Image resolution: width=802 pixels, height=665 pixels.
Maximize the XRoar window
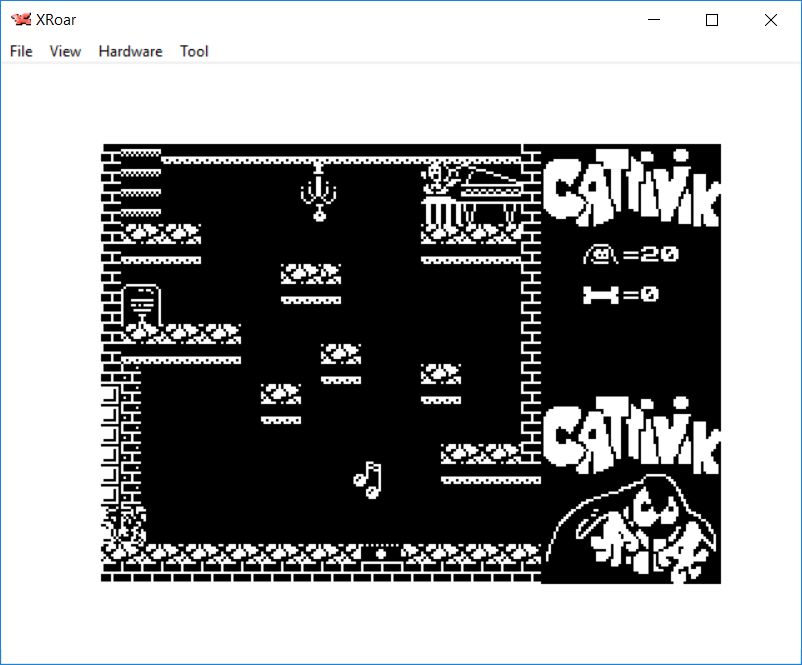tap(712, 20)
